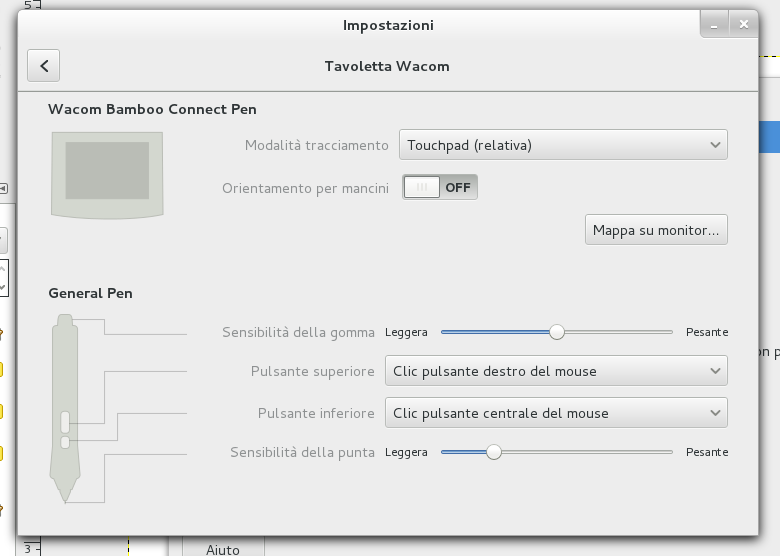The height and width of the screenshot is (556, 780).
Task: Click the pen tip of the stylus image
Action: 65,495
